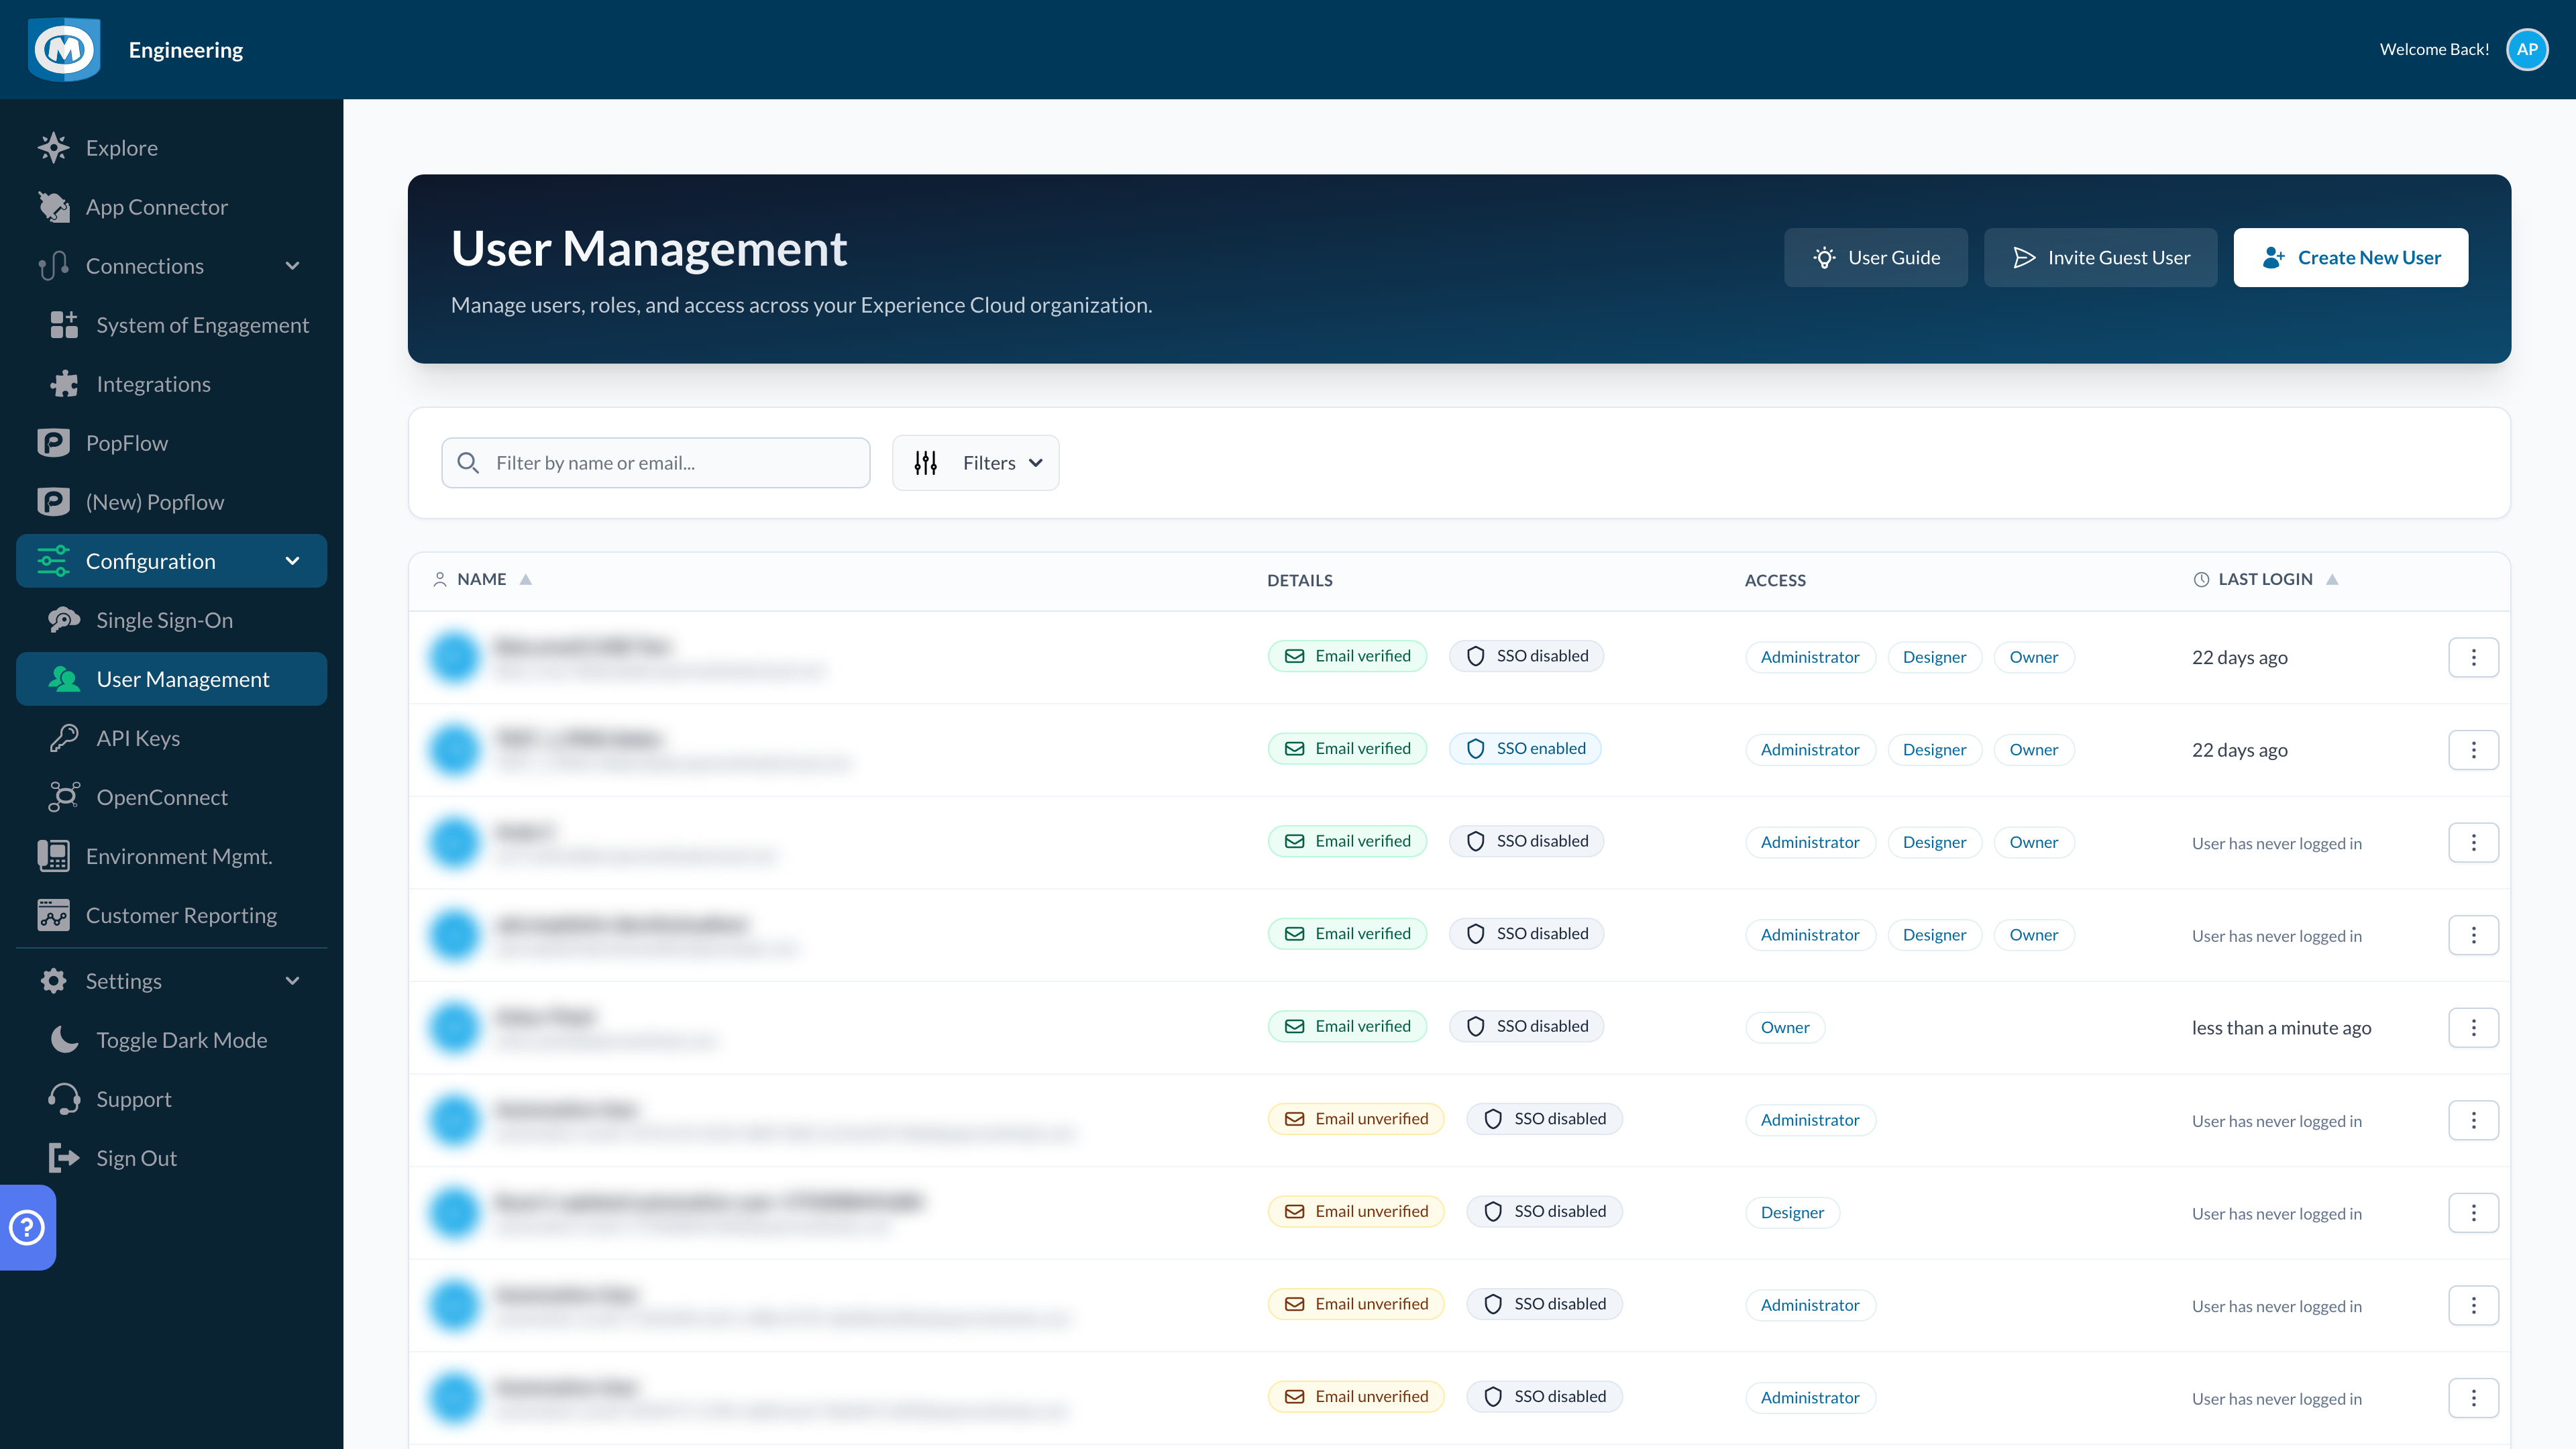Click the Customer Reporting chart icon
Screen dimensions: 2576x1449
pos(53,915)
